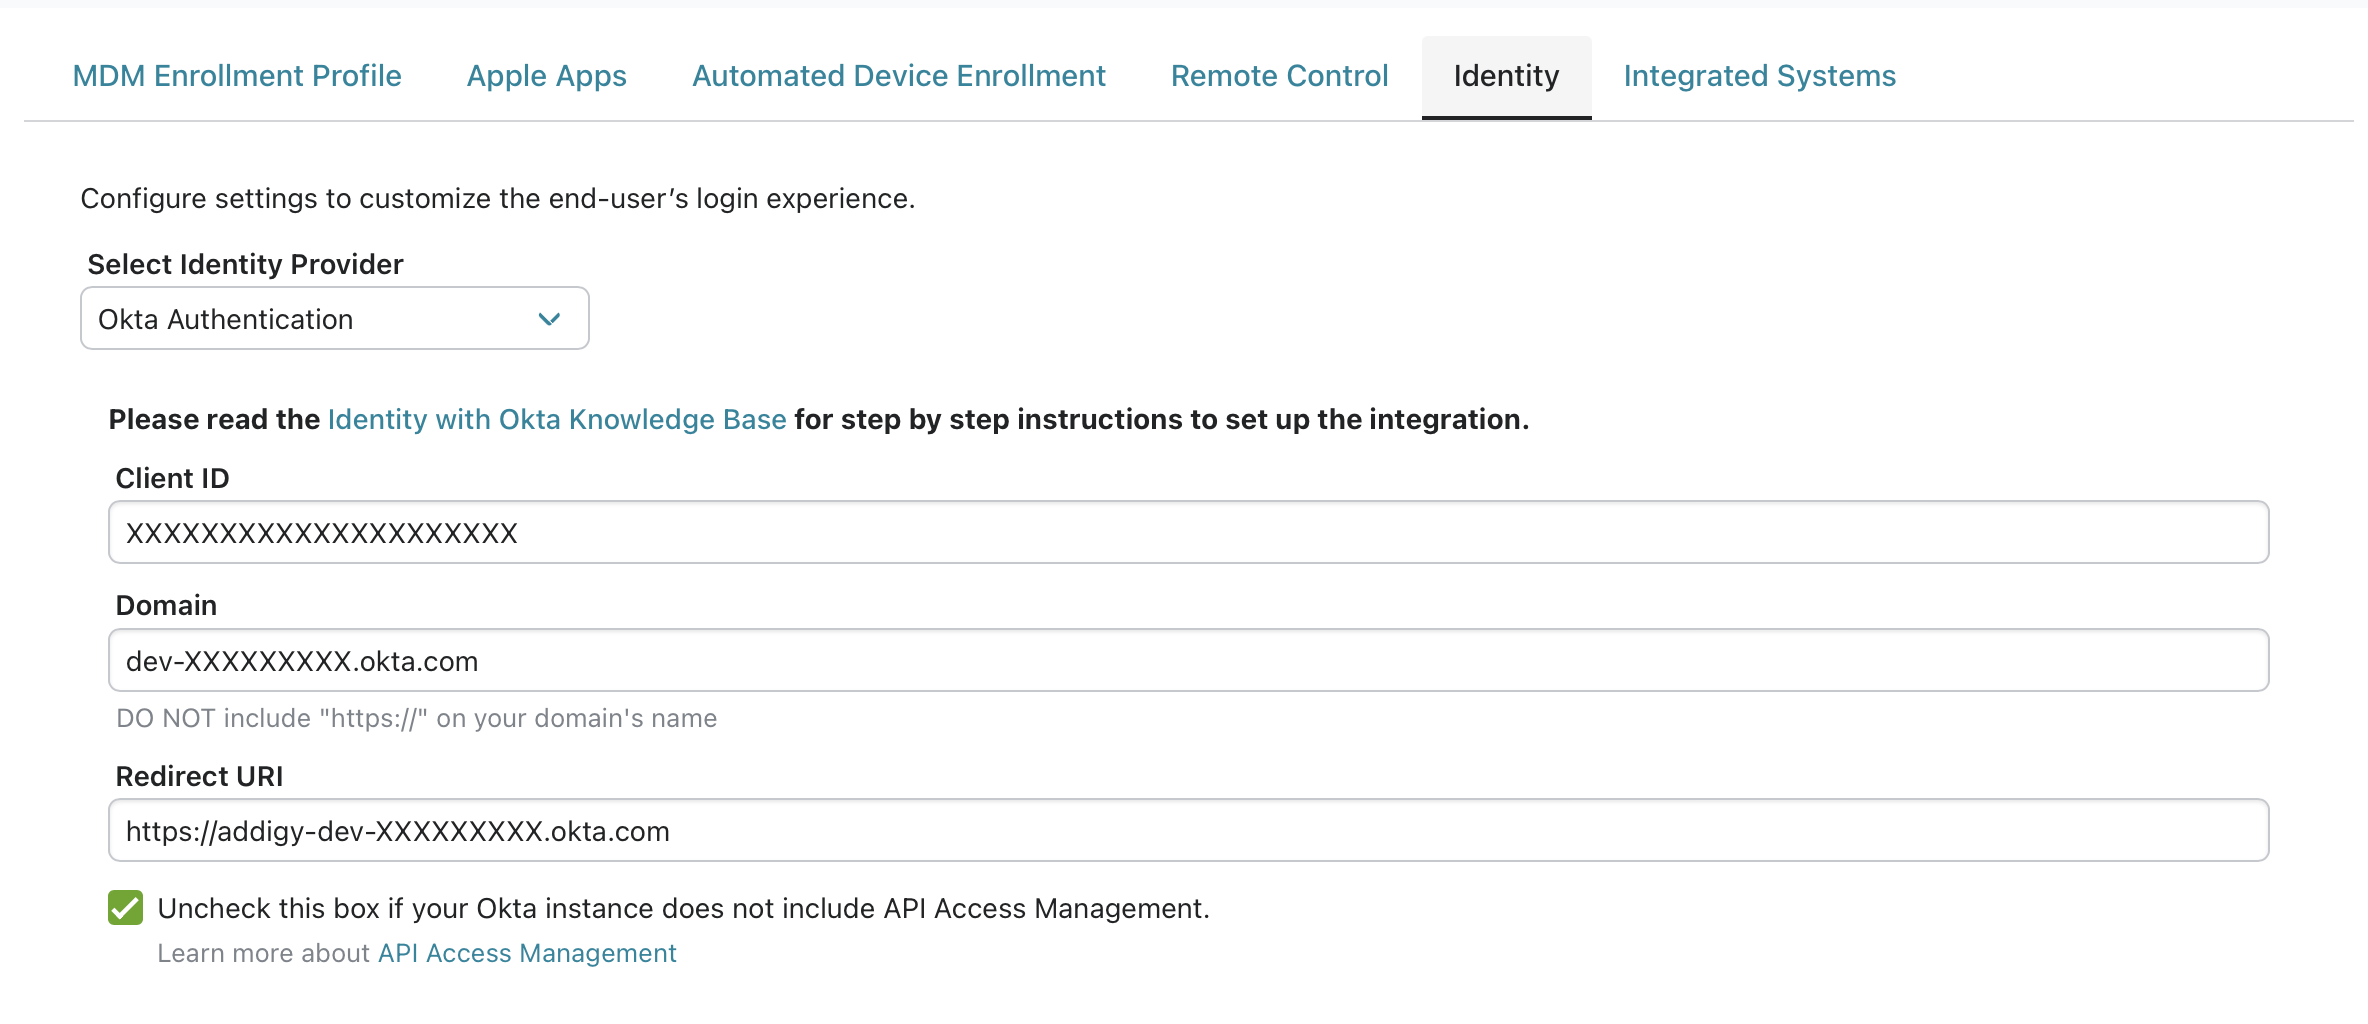Click into the Domain text field
2368x1024 pixels.
1188,660
